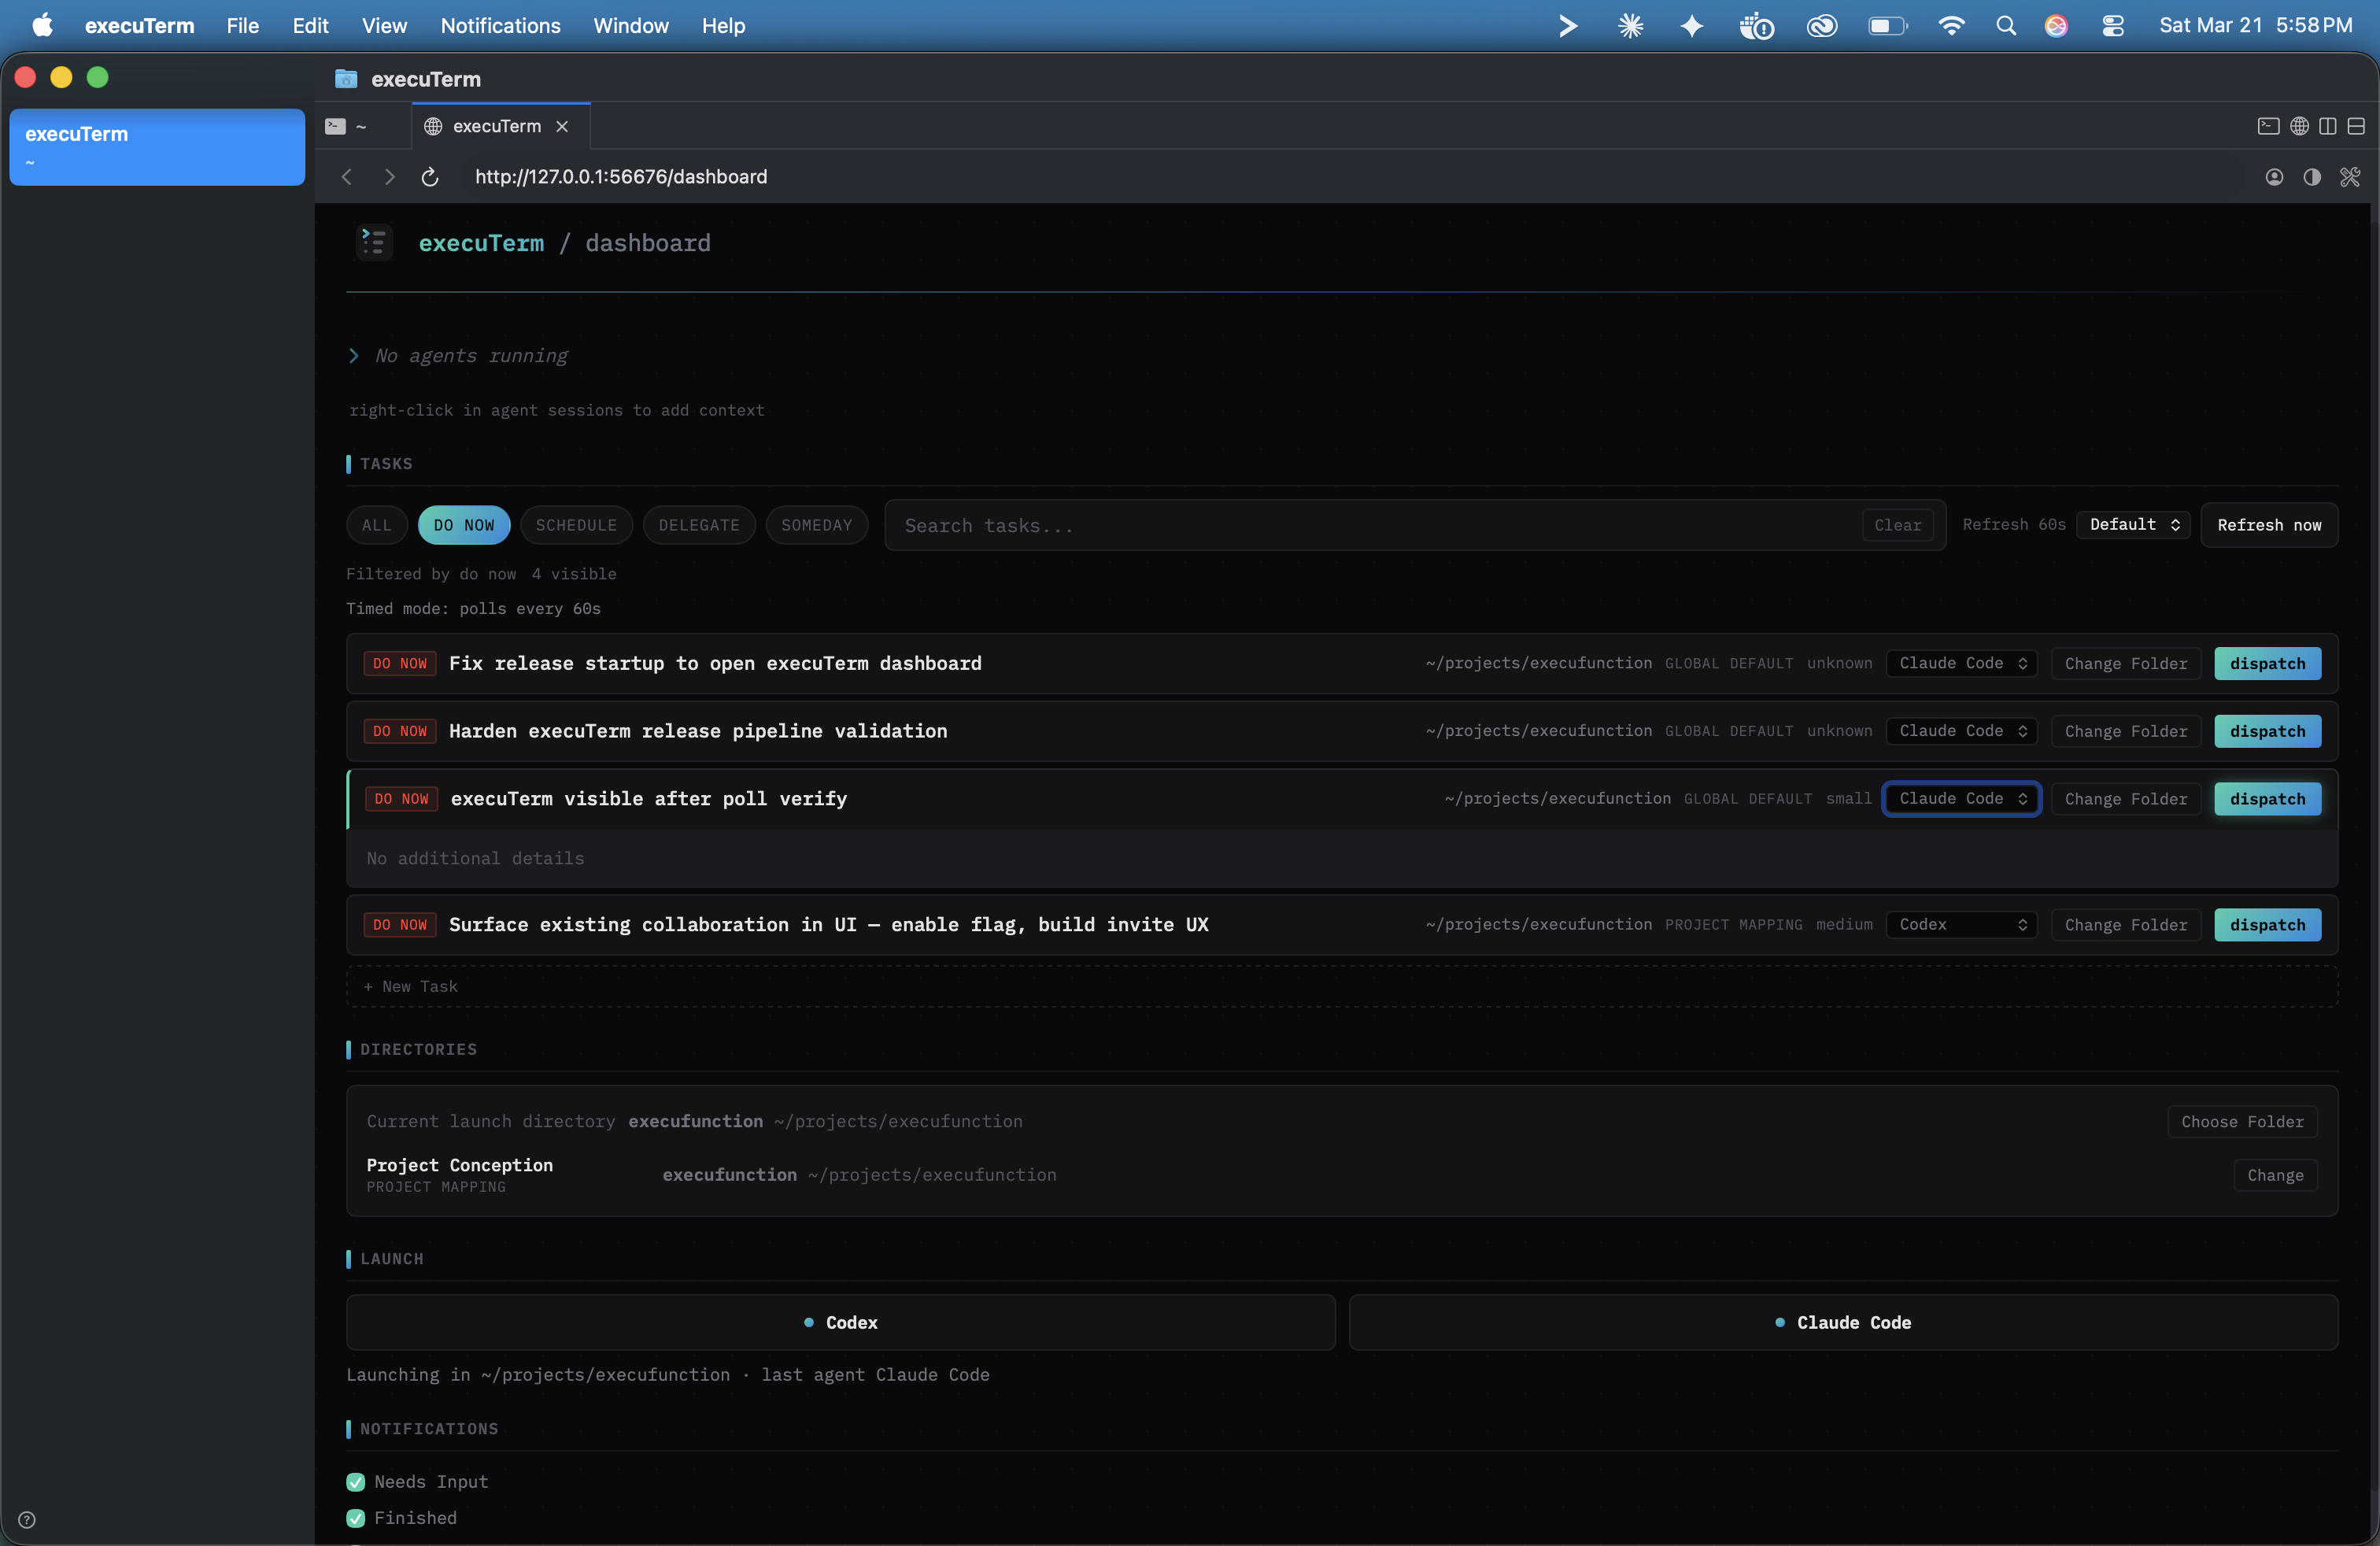The image size is (2380, 1546).
Task: Split the view vertically using the layout icon
Action: point(2329,127)
